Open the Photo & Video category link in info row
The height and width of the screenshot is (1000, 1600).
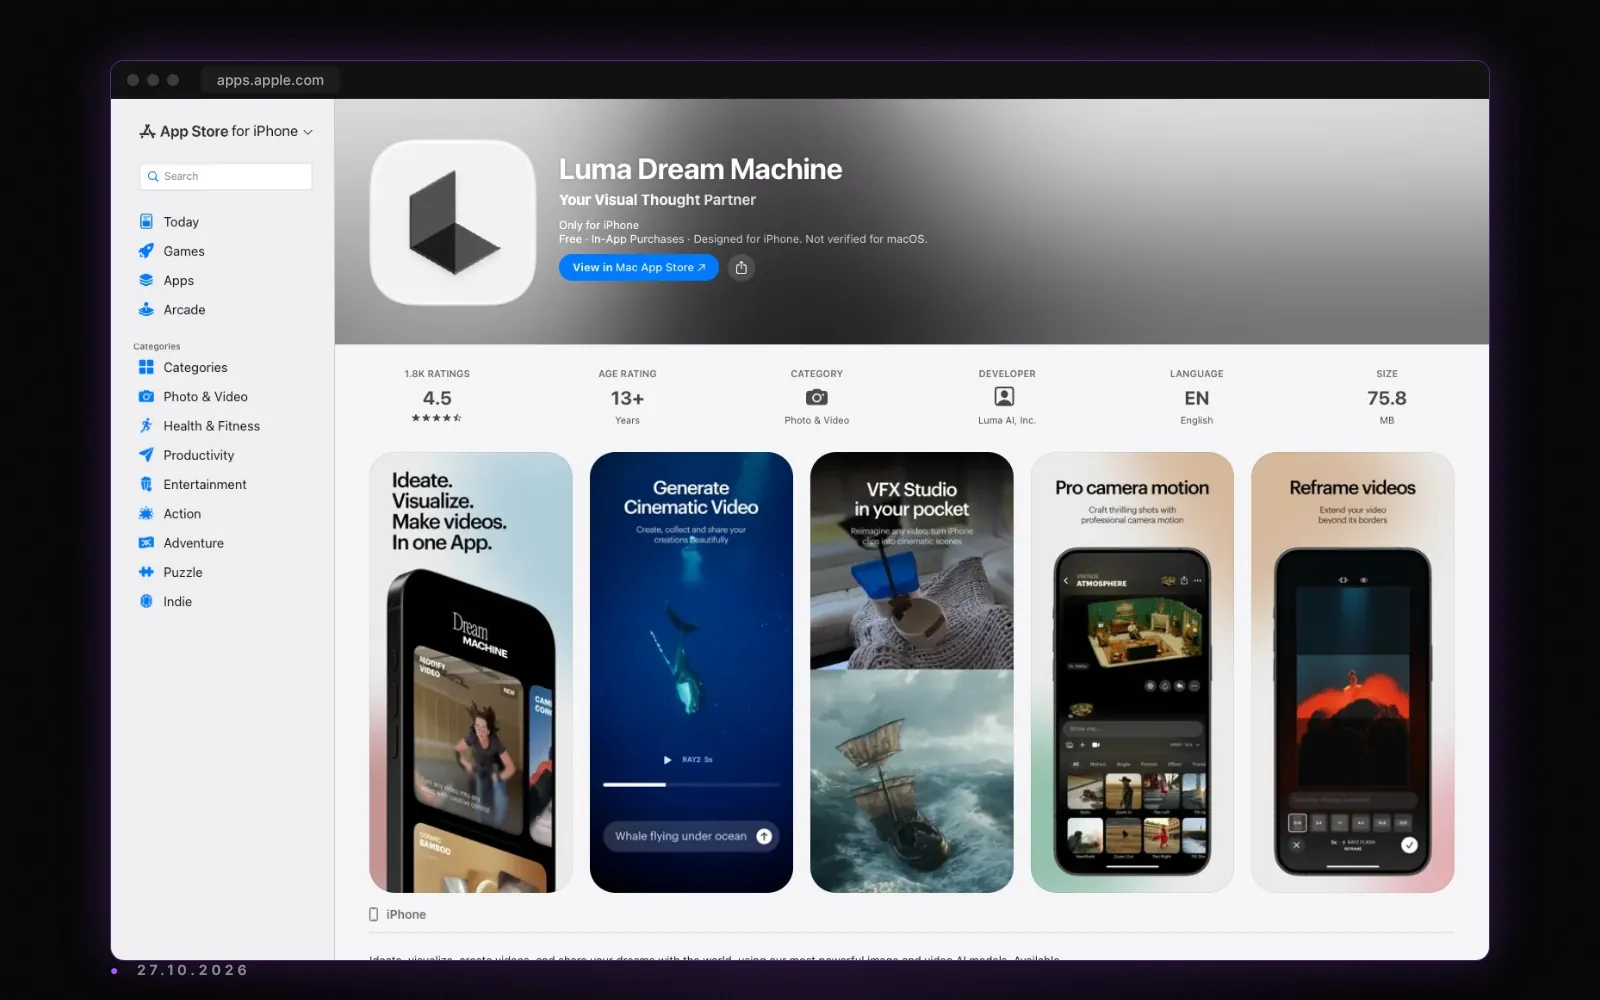tap(817, 420)
